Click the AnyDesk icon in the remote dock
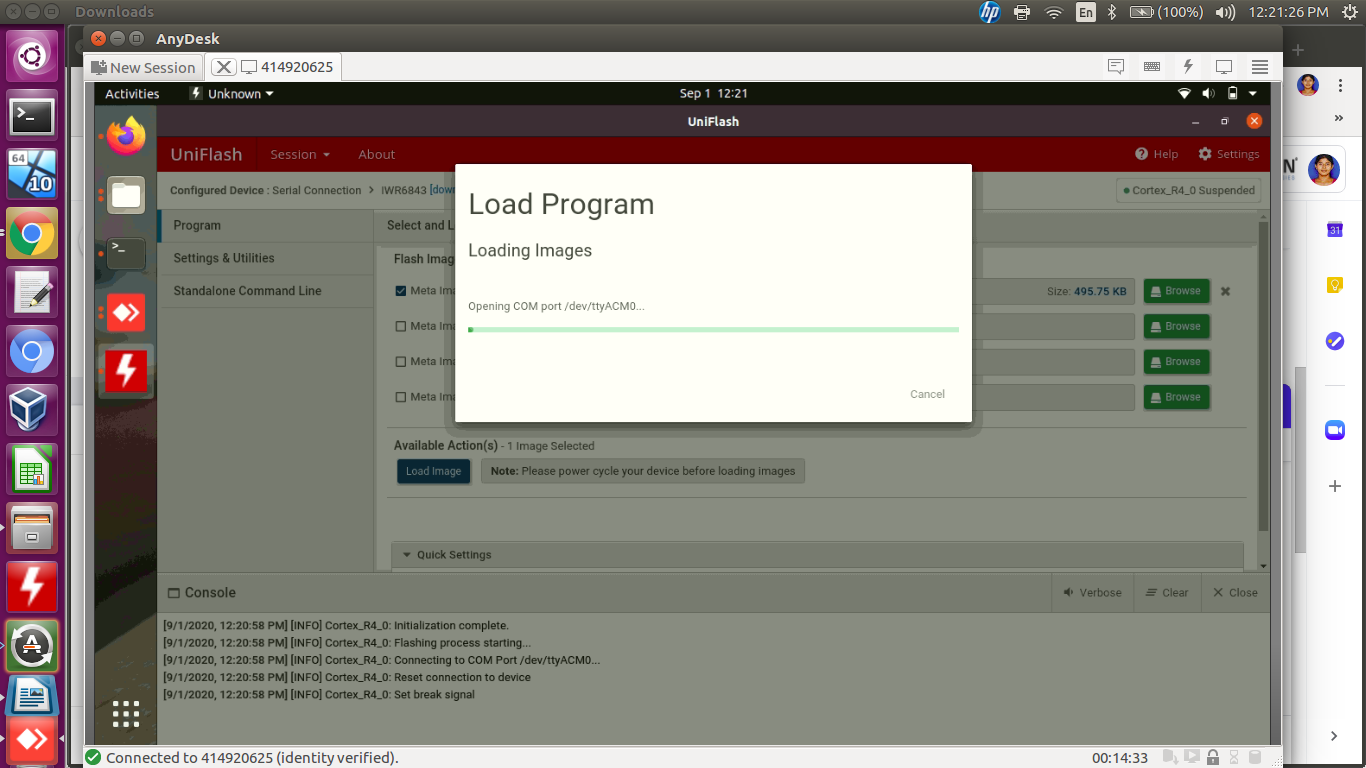Screen dimensions: 1366x768 click(x=126, y=313)
